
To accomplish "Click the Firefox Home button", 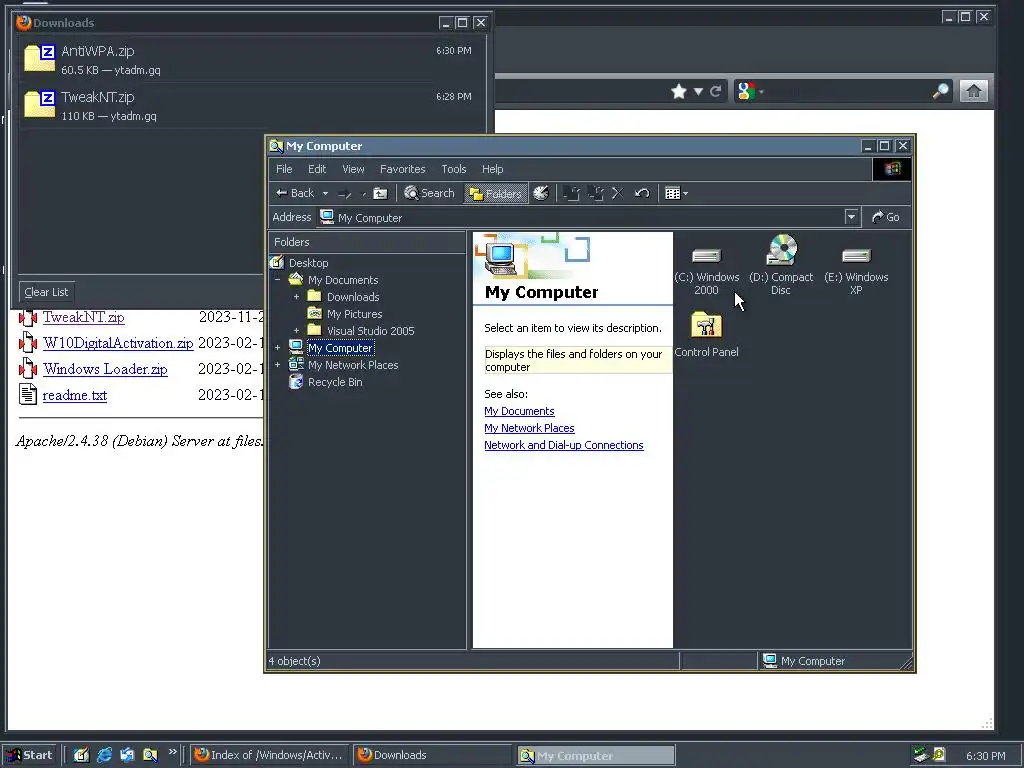I will (x=973, y=91).
